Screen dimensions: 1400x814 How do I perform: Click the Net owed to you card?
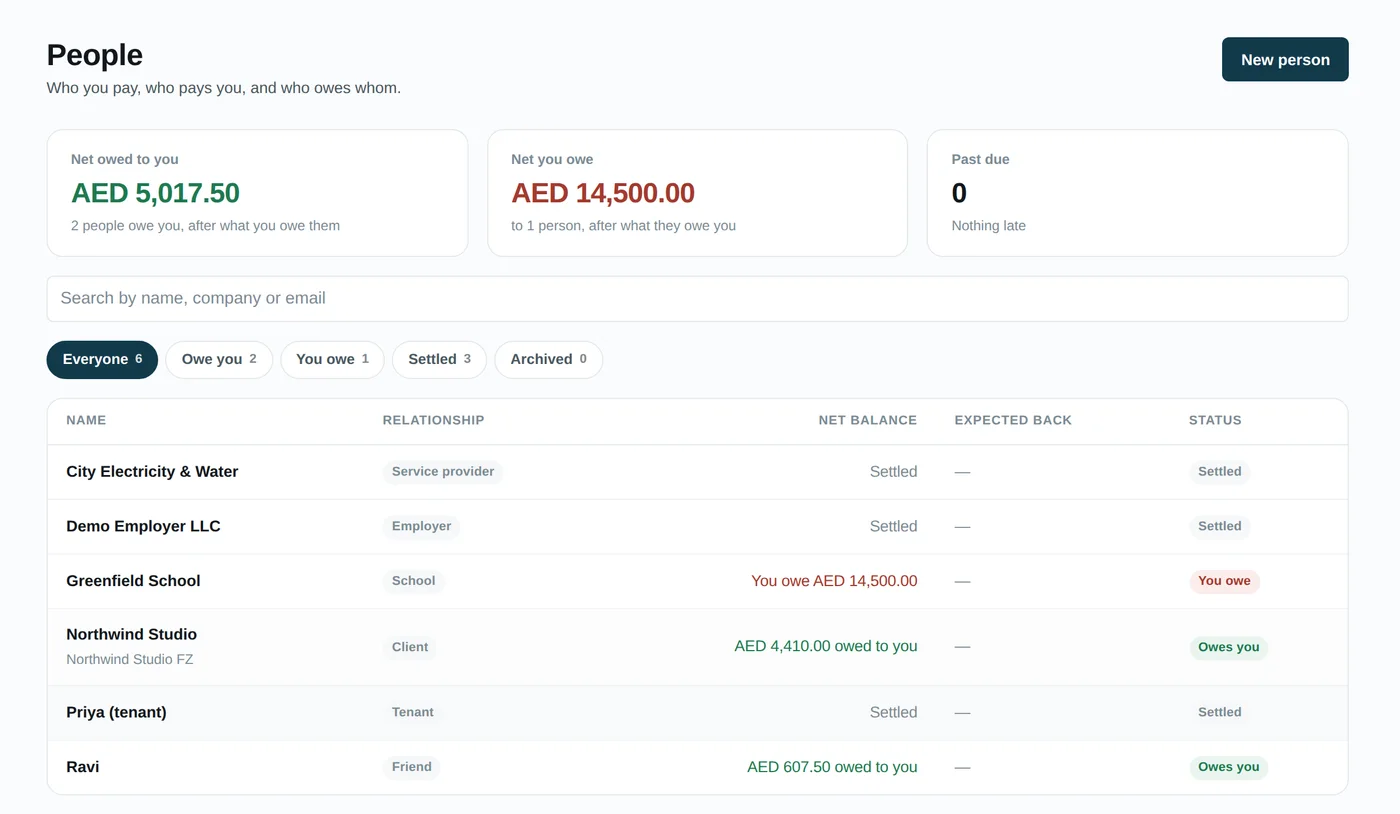tap(257, 193)
